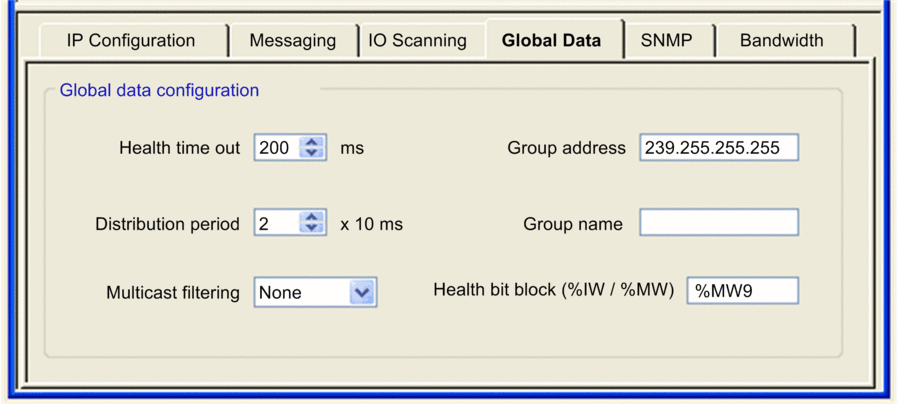Decrease Health time out with down arrow
Image resolution: width=898 pixels, height=404 pixels.
313,153
